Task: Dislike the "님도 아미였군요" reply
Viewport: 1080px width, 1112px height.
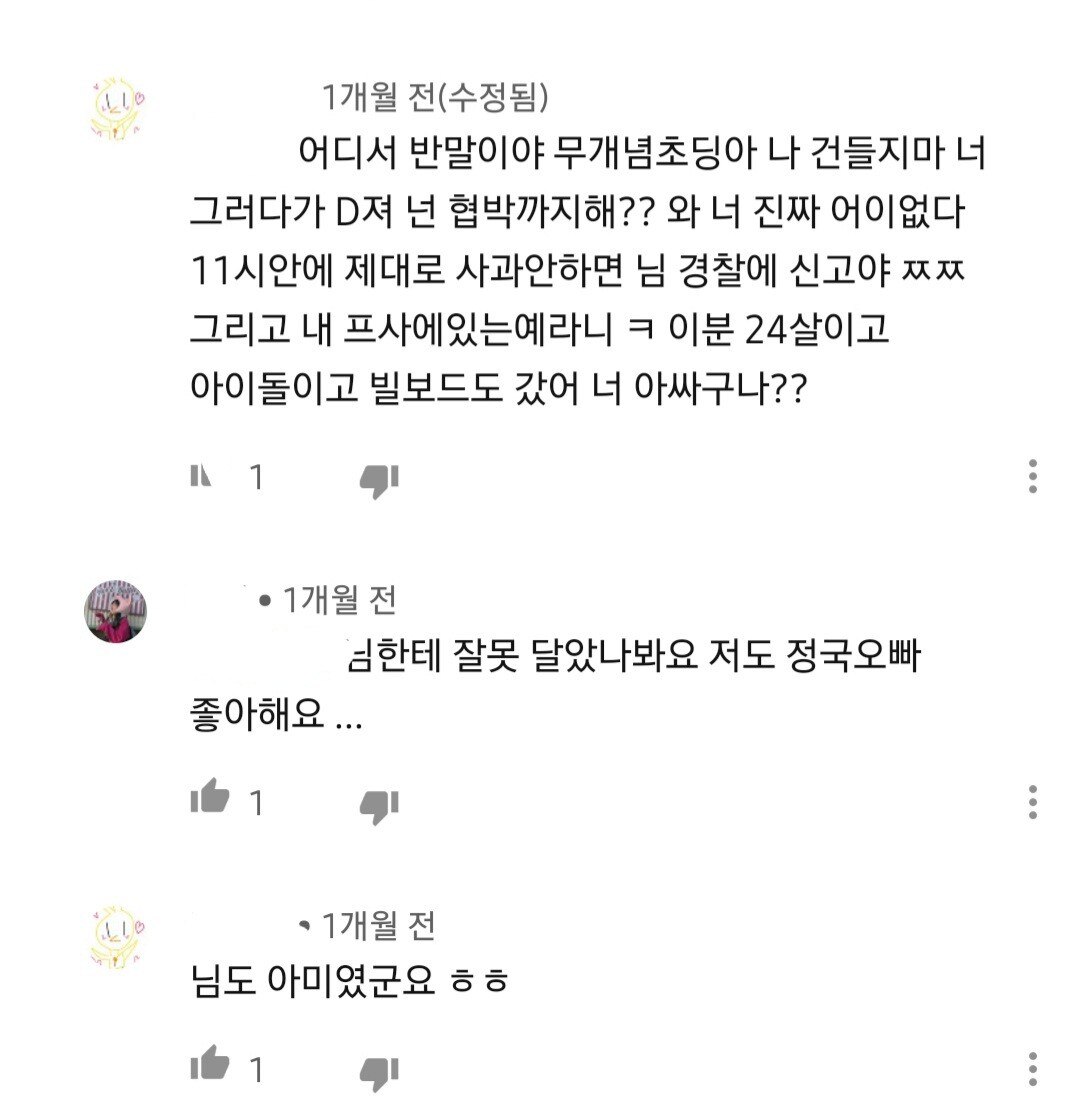Action: pyautogui.click(x=379, y=1072)
